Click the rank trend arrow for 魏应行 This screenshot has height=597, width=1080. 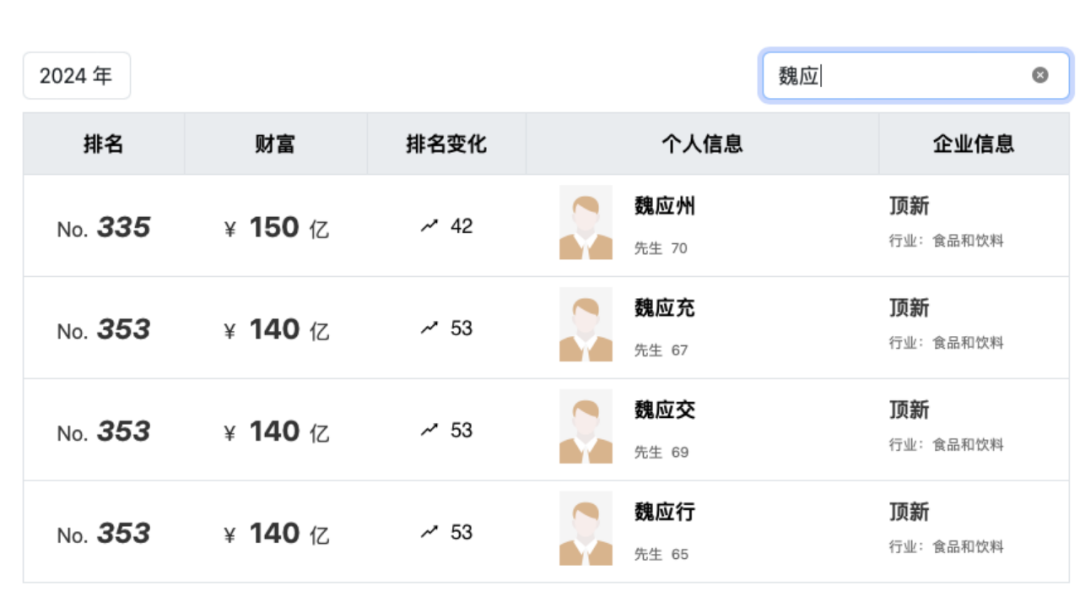[x=430, y=533]
